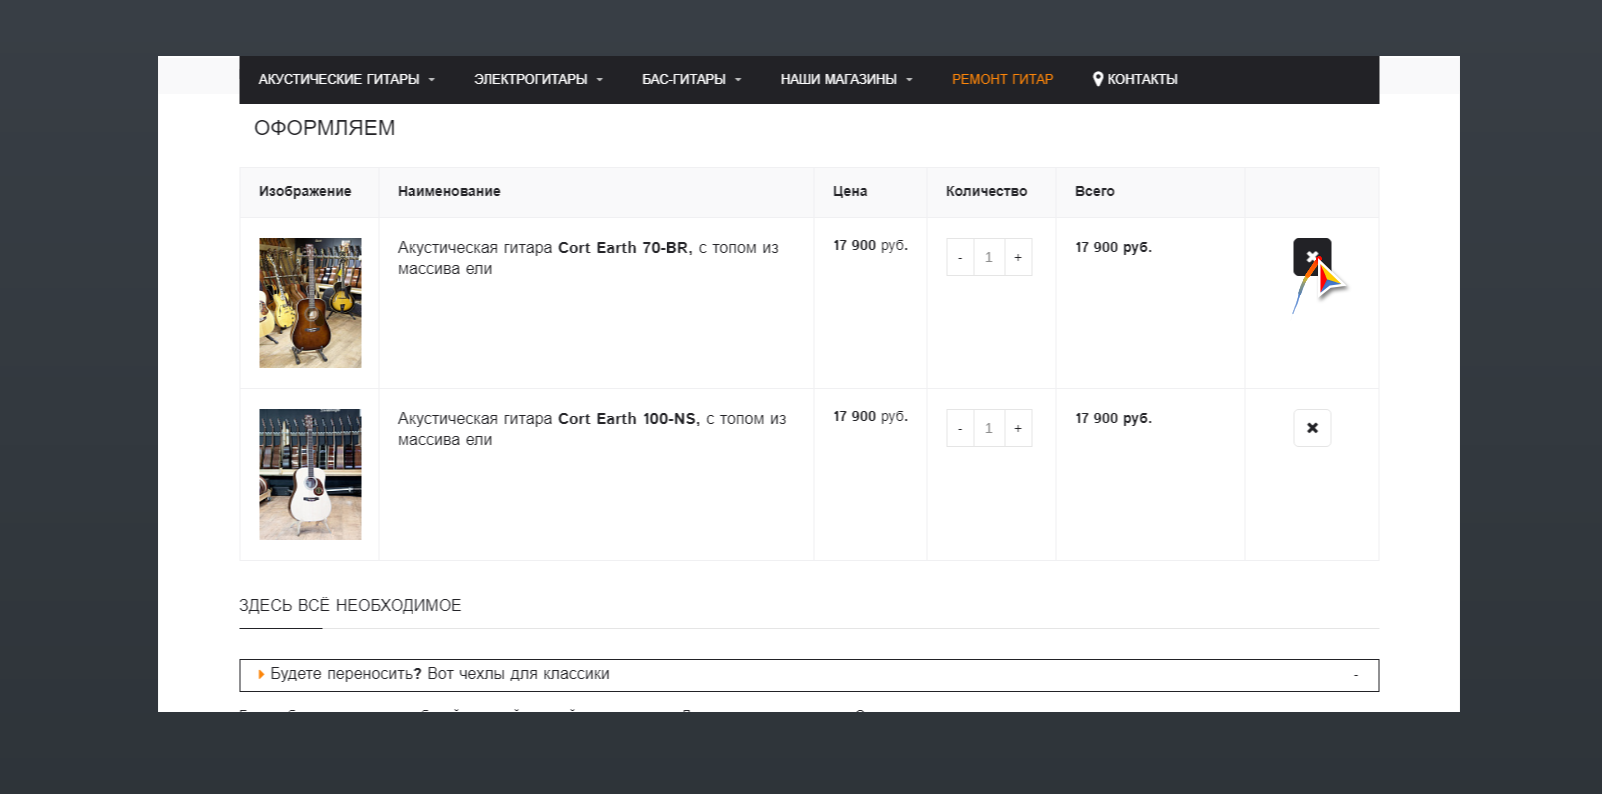
Task: Increase quantity of Cort Earth 100-NS
Action: tap(1018, 428)
